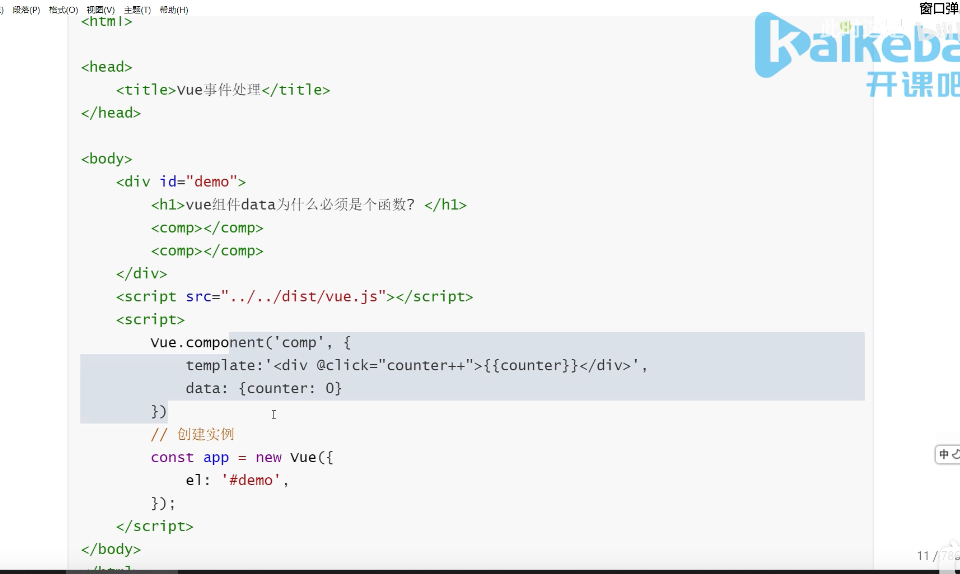Click the second <comp></comp> line
Image resolution: width=960 pixels, height=574 pixels.
pyautogui.click(x=207, y=251)
